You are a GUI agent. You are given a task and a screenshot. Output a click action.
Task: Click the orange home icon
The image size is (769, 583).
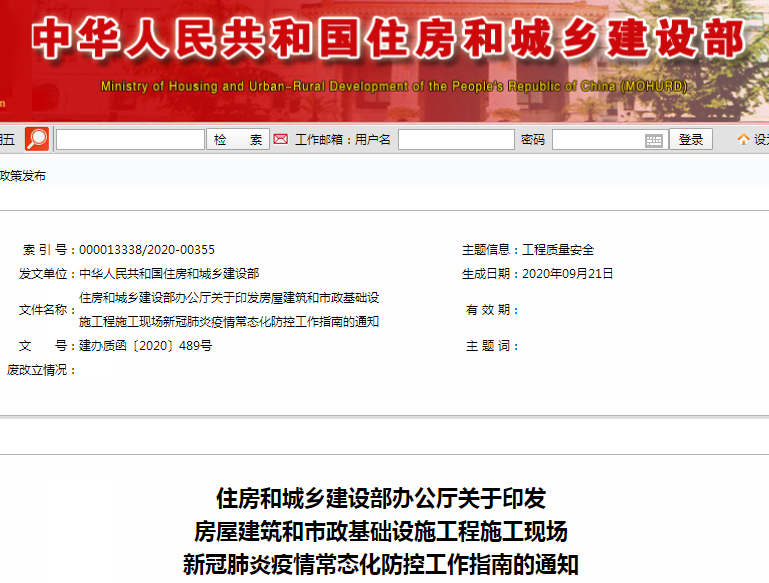click(x=743, y=140)
